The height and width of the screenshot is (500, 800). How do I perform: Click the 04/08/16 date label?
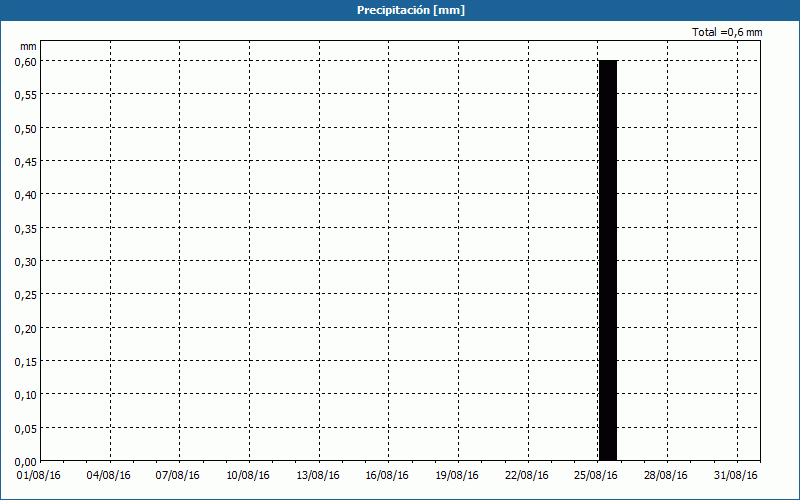tap(108, 476)
